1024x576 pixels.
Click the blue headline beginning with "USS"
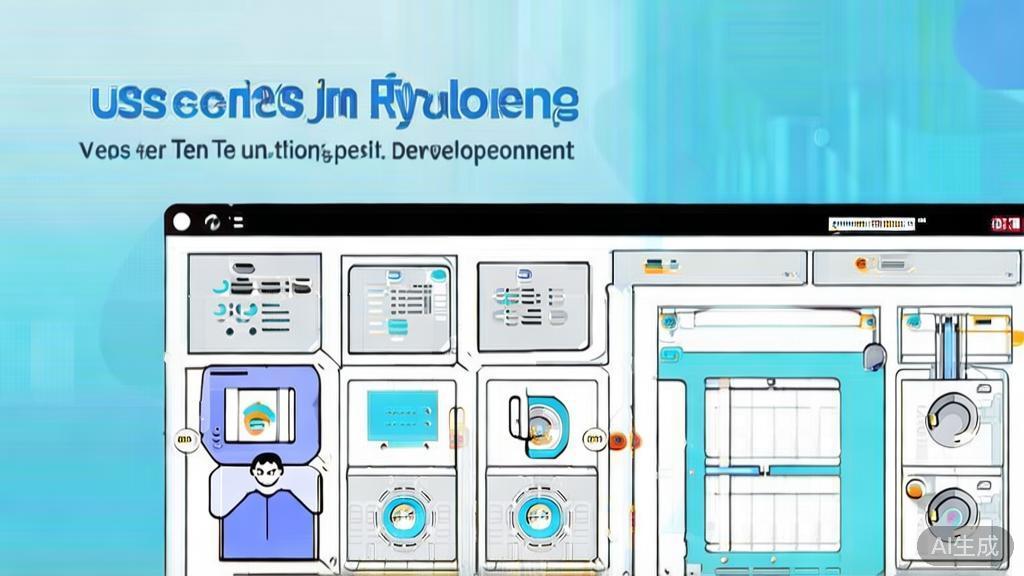[x=334, y=100]
